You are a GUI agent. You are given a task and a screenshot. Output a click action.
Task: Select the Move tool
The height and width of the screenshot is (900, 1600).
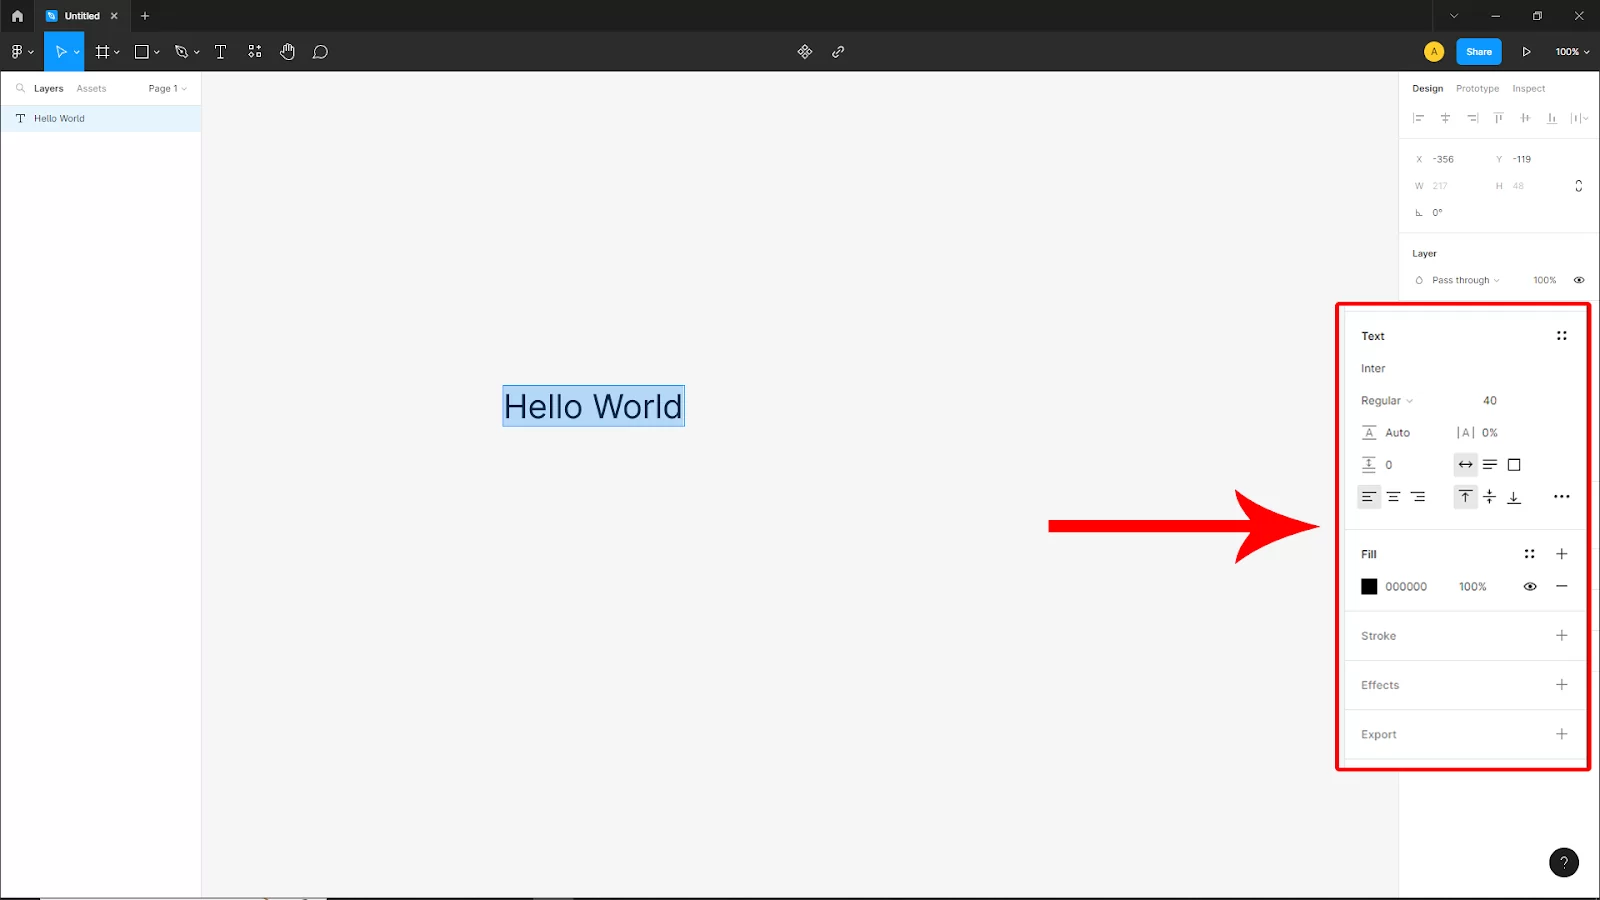tap(60, 52)
